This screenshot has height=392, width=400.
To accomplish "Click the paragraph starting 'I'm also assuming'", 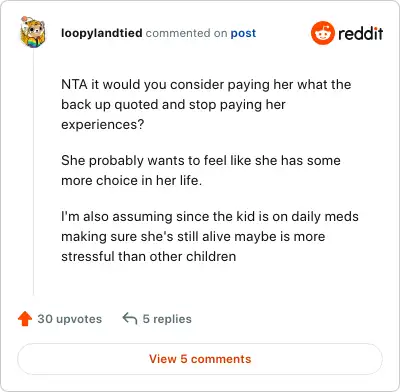I will 210,236.
